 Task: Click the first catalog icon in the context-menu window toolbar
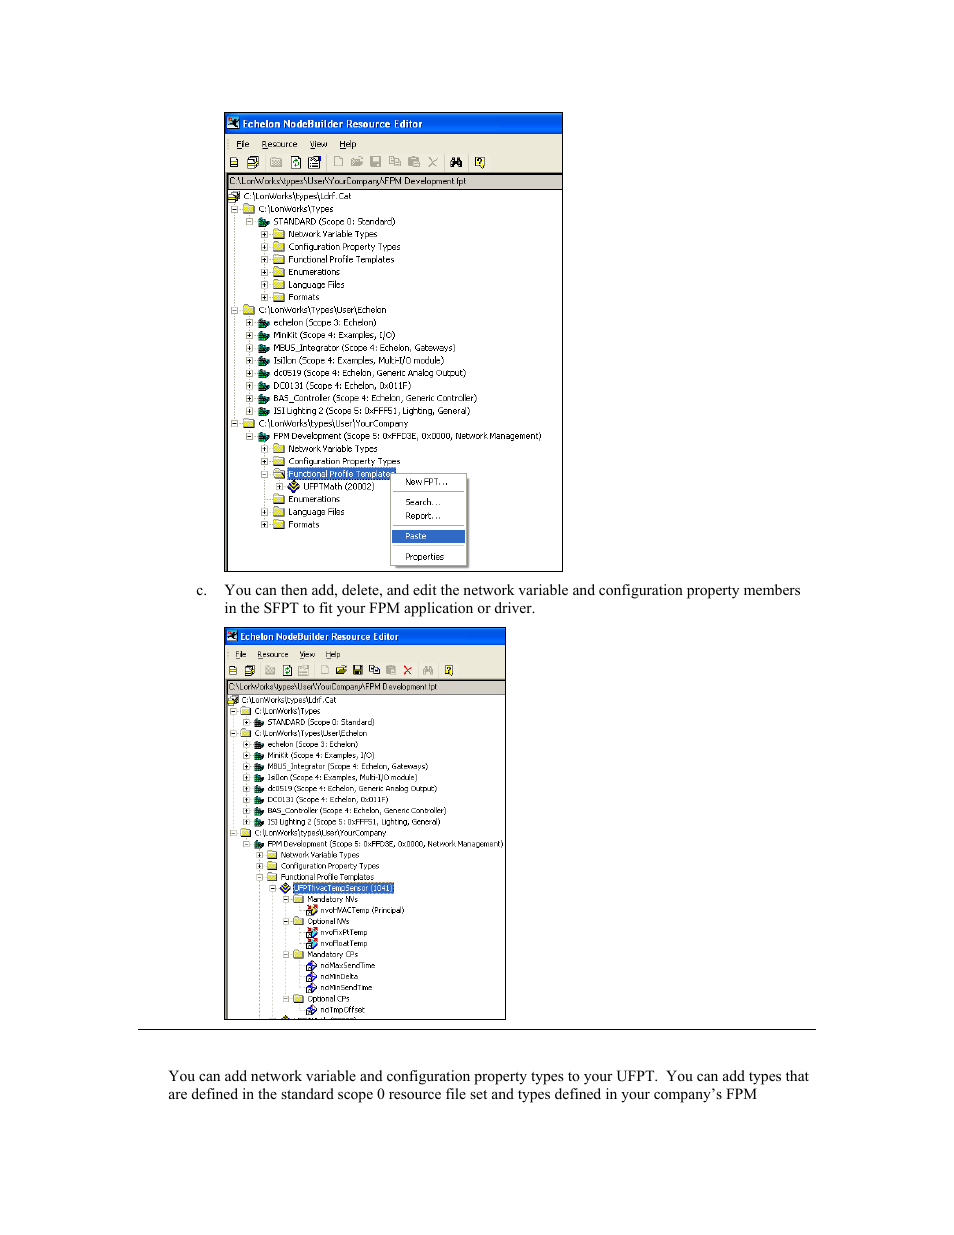tap(234, 162)
